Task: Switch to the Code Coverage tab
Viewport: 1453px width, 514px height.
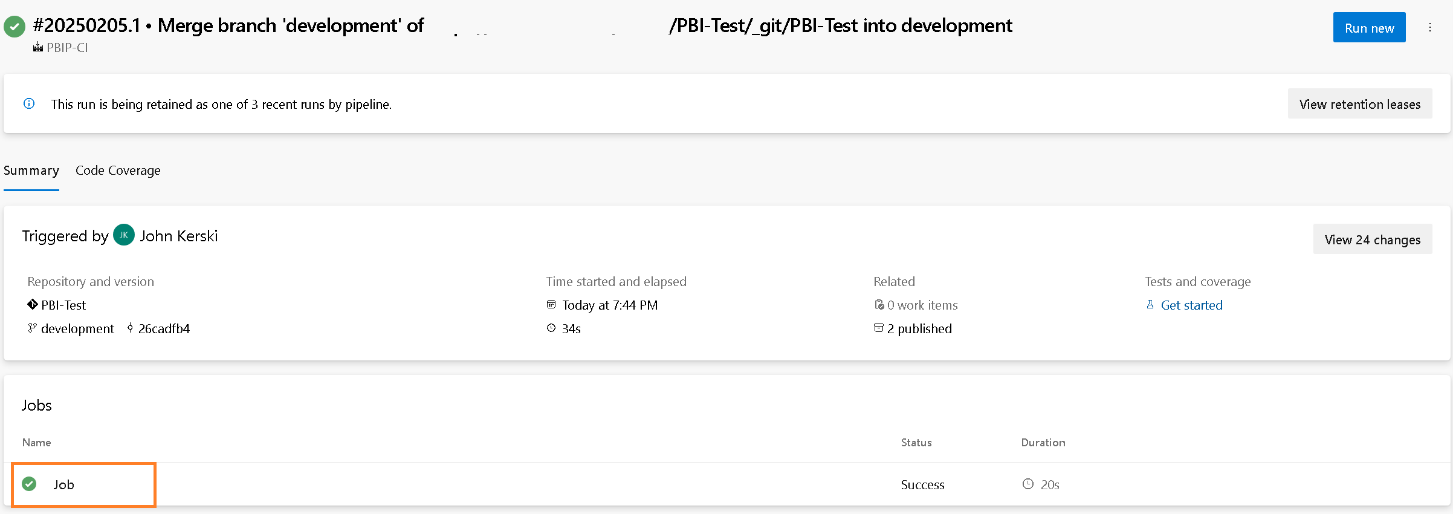Action: [118, 170]
